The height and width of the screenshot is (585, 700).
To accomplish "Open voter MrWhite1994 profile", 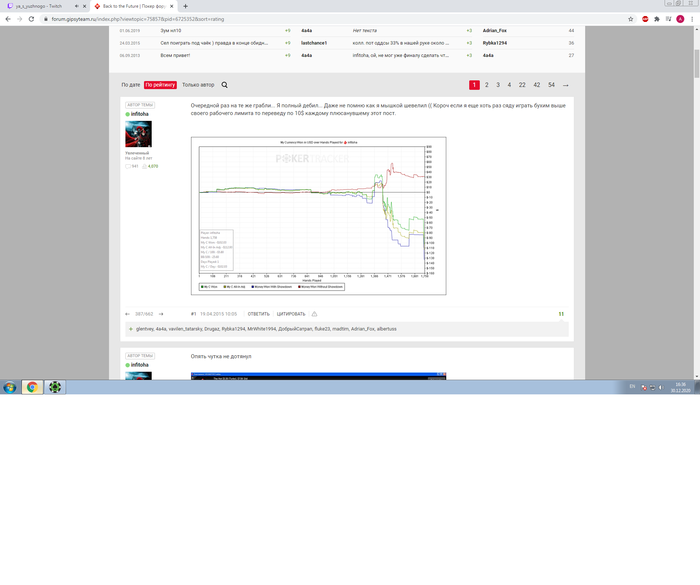I will pyautogui.click(x=262, y=329).
